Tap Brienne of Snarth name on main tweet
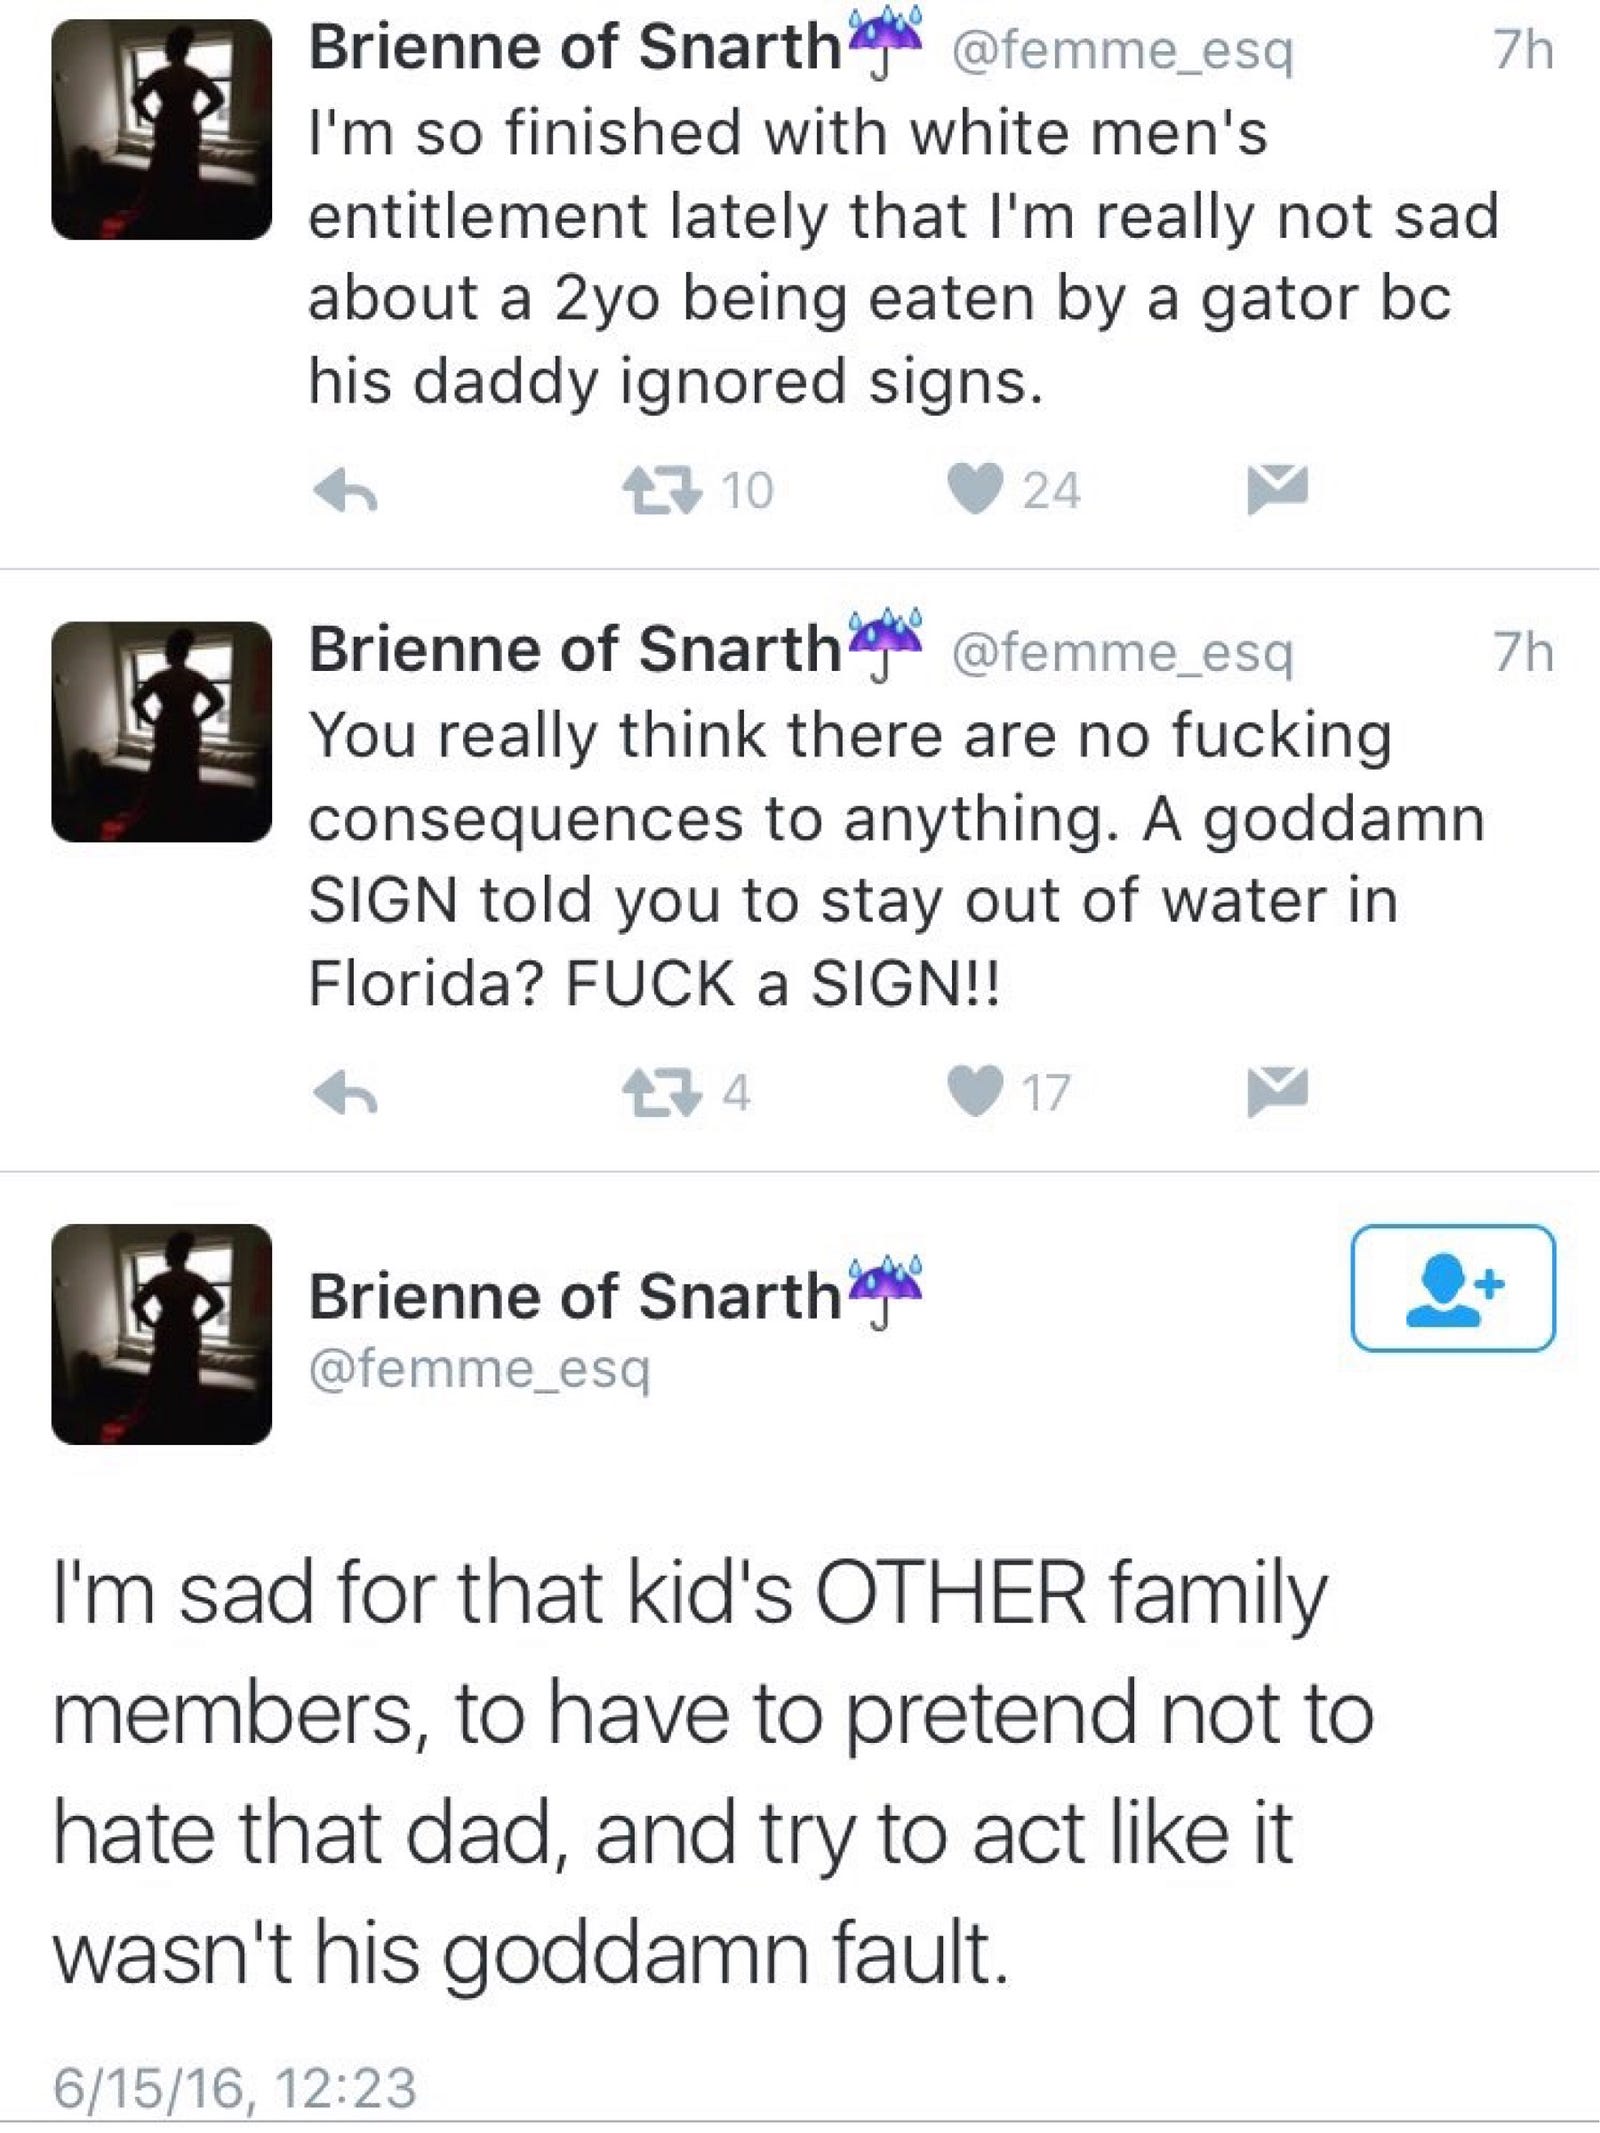 [575, 1296]
